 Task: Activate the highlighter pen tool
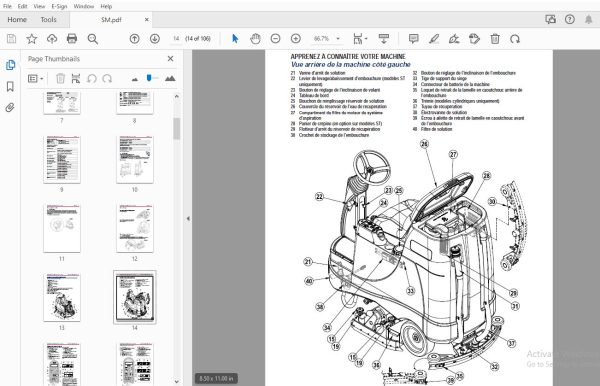click(x=434, y=38)
